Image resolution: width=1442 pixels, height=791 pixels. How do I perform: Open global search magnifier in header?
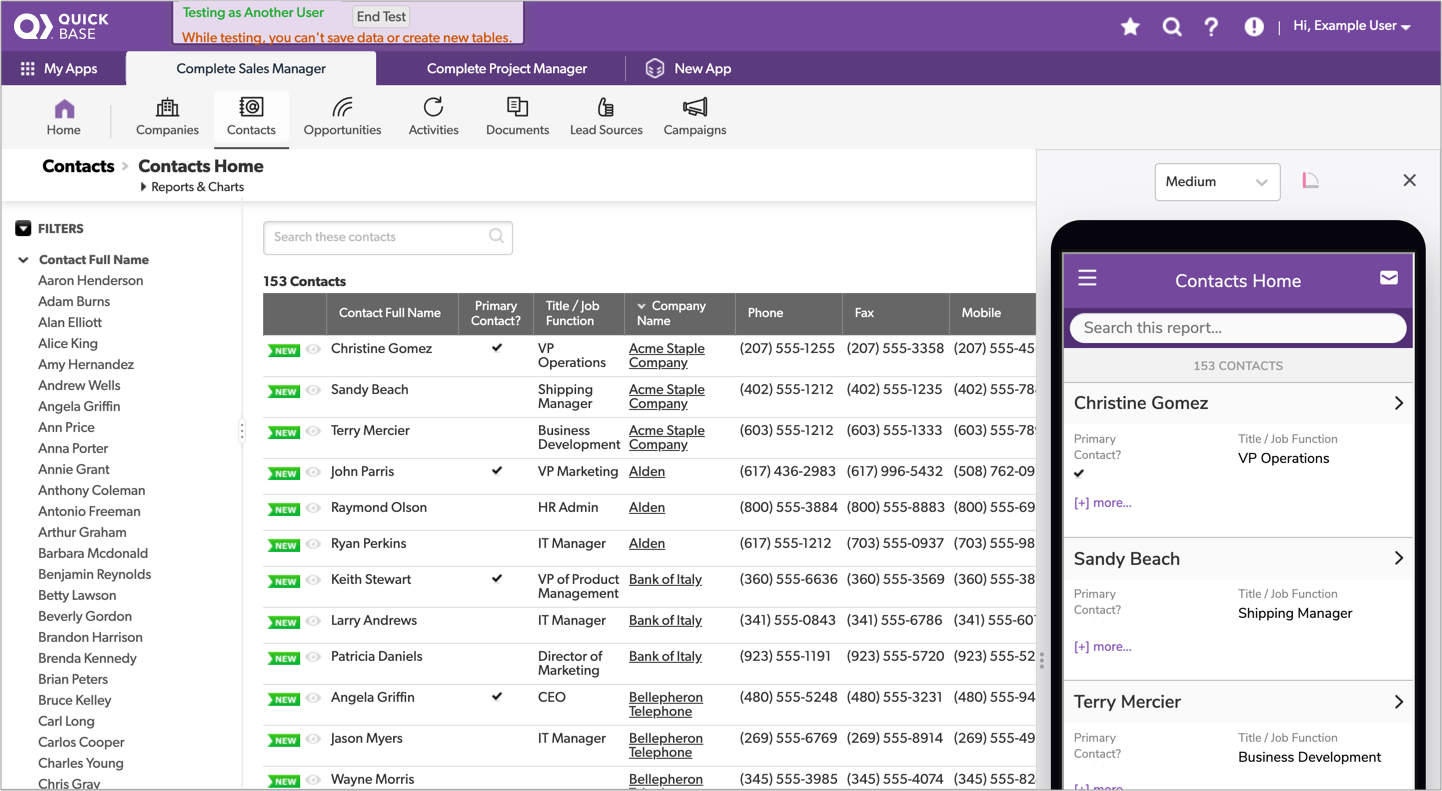1172,27
